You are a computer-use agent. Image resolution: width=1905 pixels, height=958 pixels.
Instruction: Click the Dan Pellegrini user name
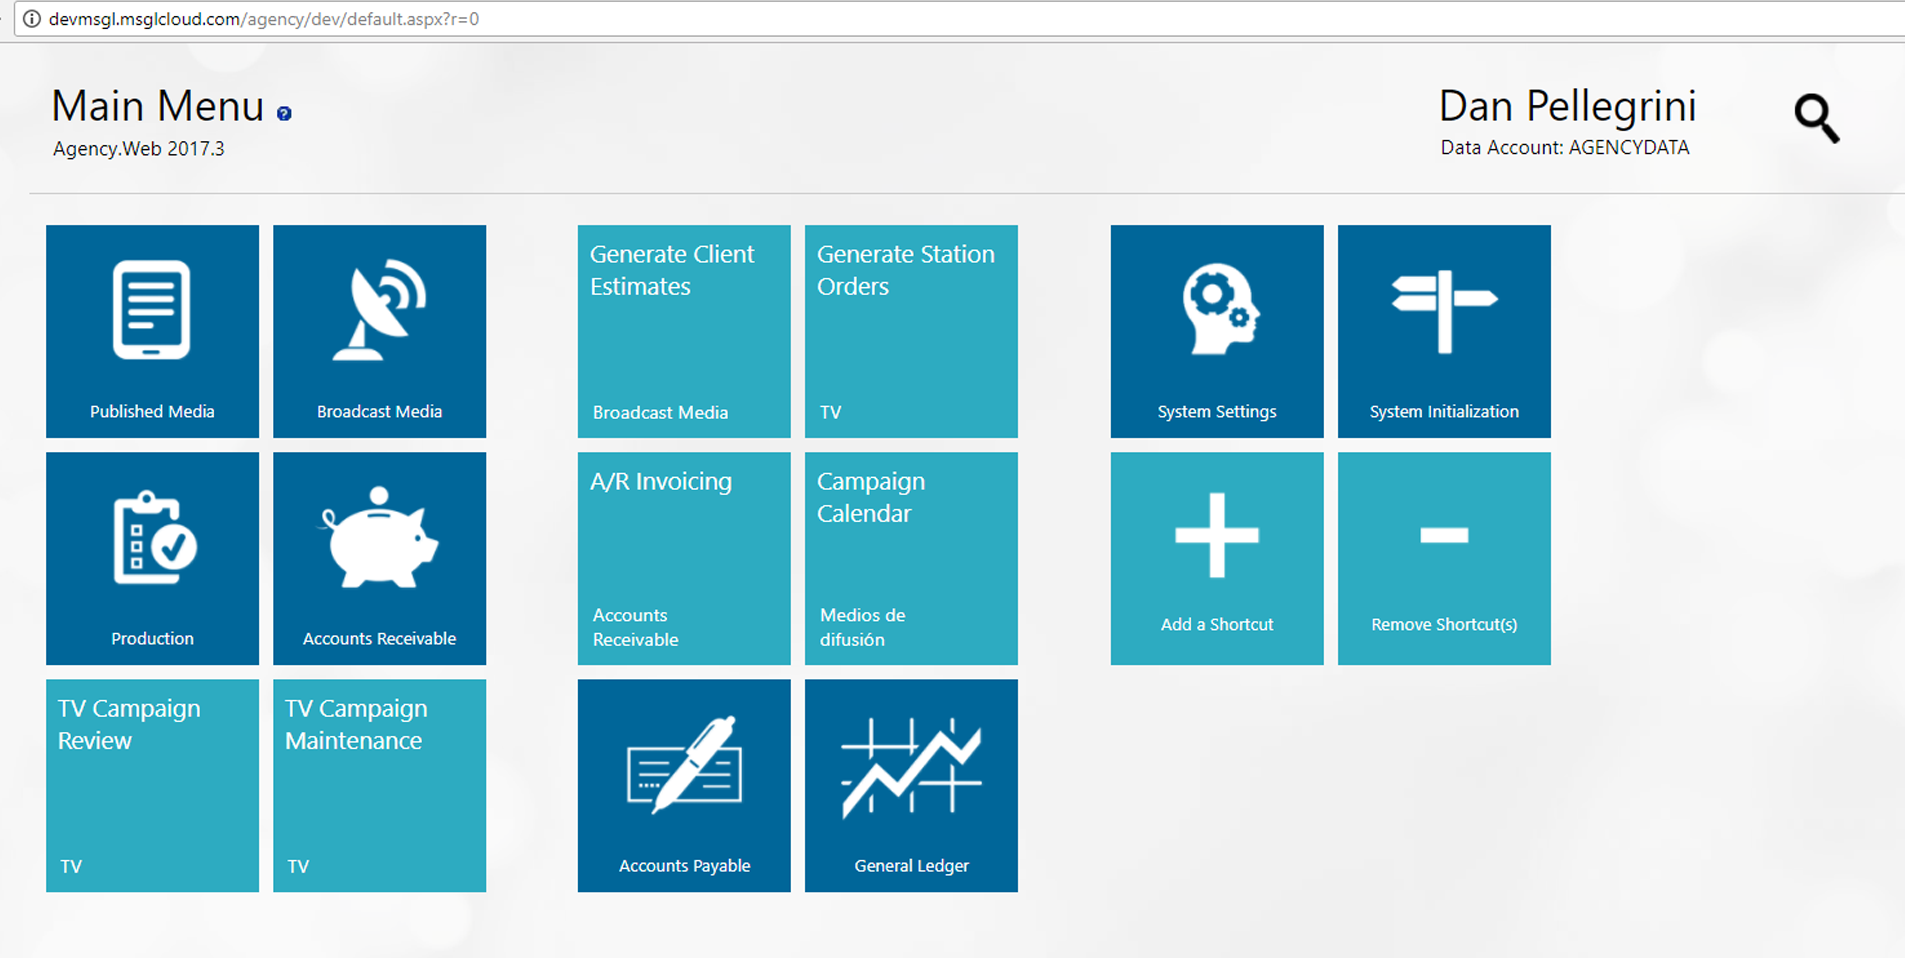pos(1567,107)
